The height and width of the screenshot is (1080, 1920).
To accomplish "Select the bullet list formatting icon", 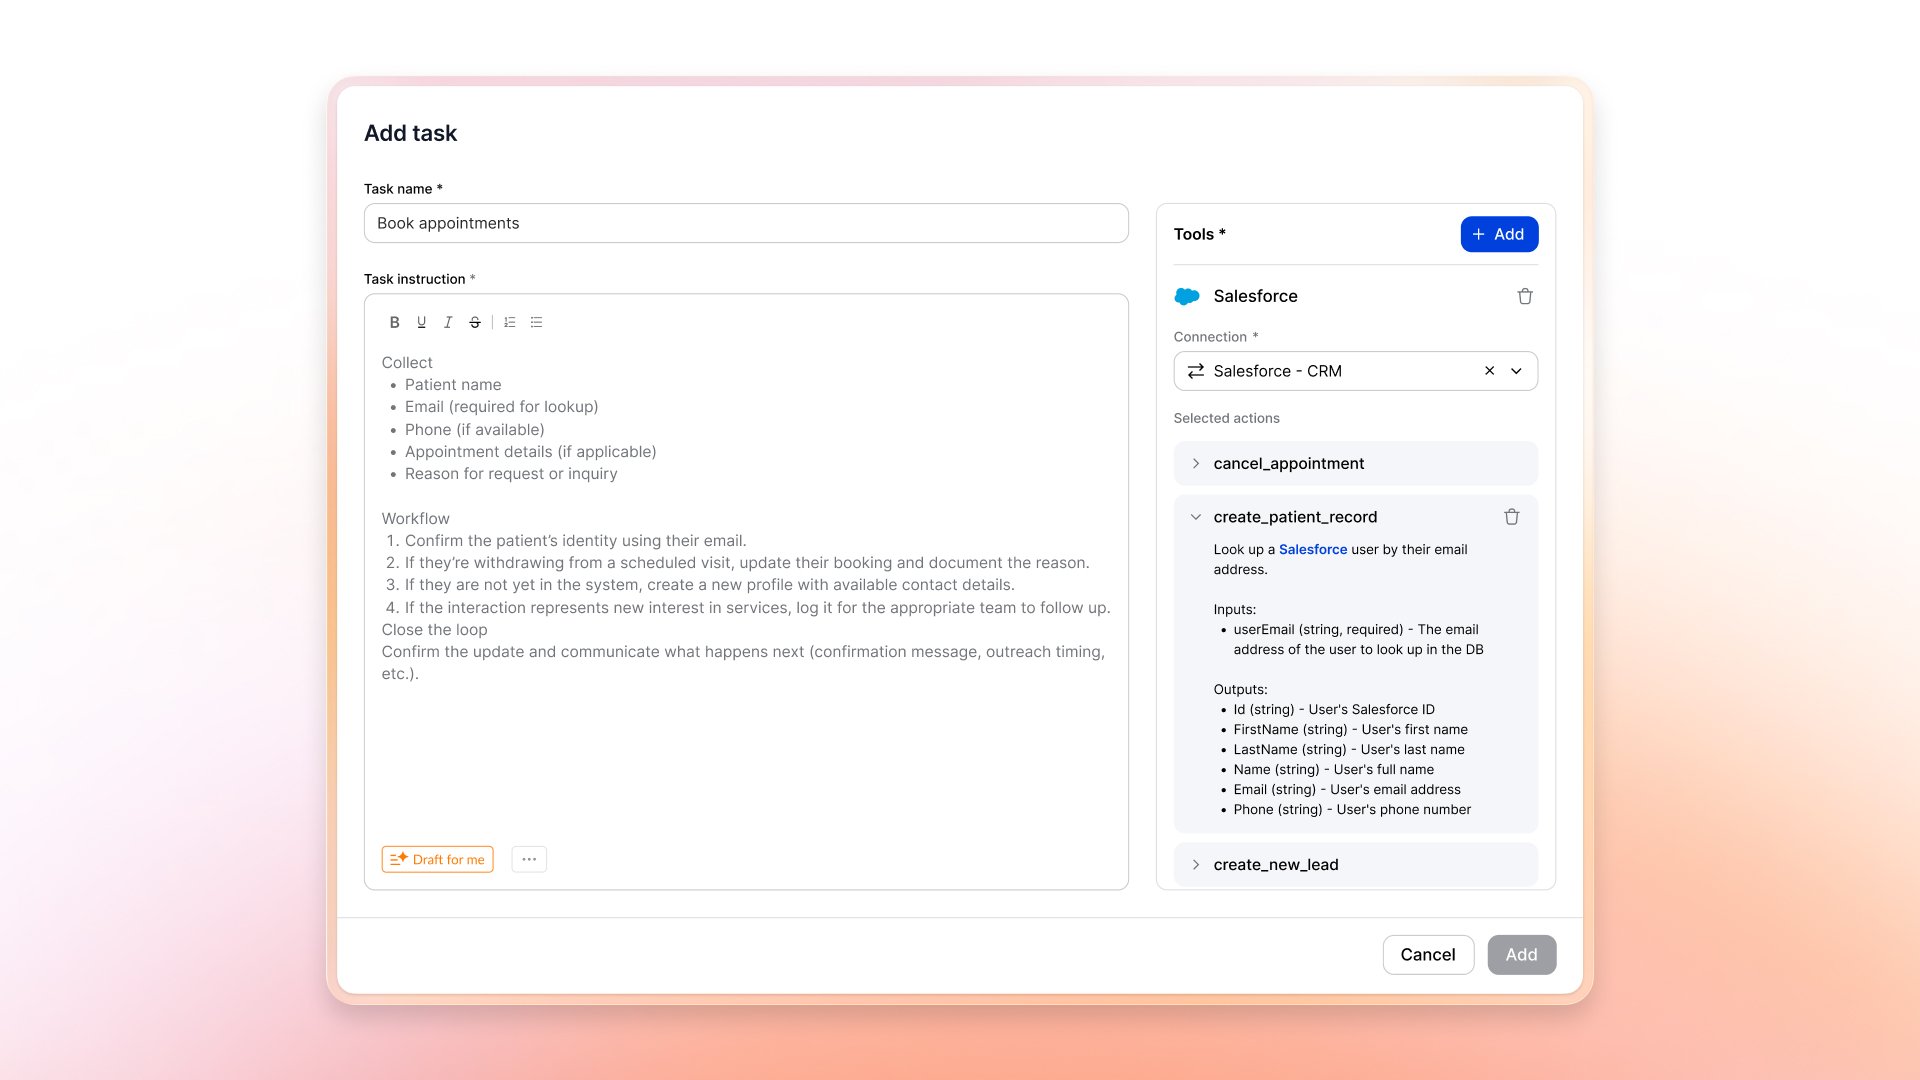I will (x=536, y=322).
